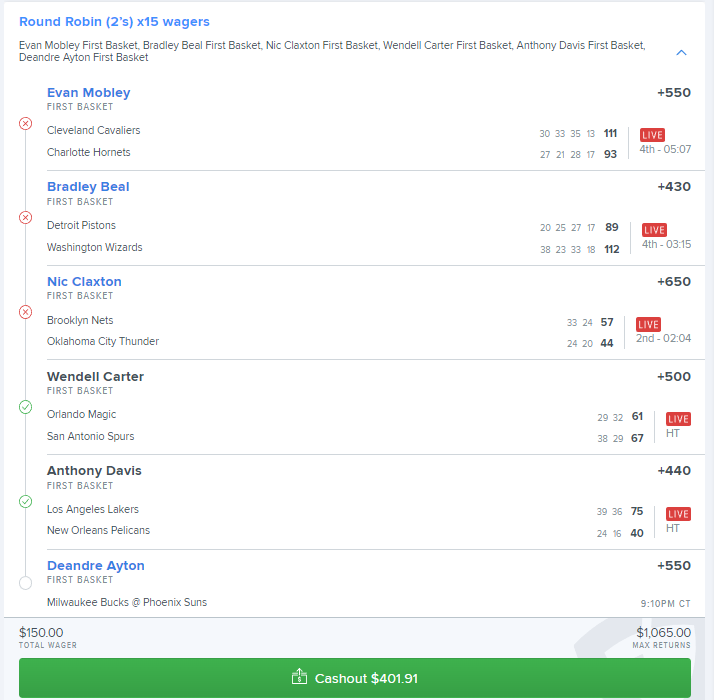Click the LIVE badge for Nets vs Thunder
Viewport: 714px width, 700px height.
[648, 324]
